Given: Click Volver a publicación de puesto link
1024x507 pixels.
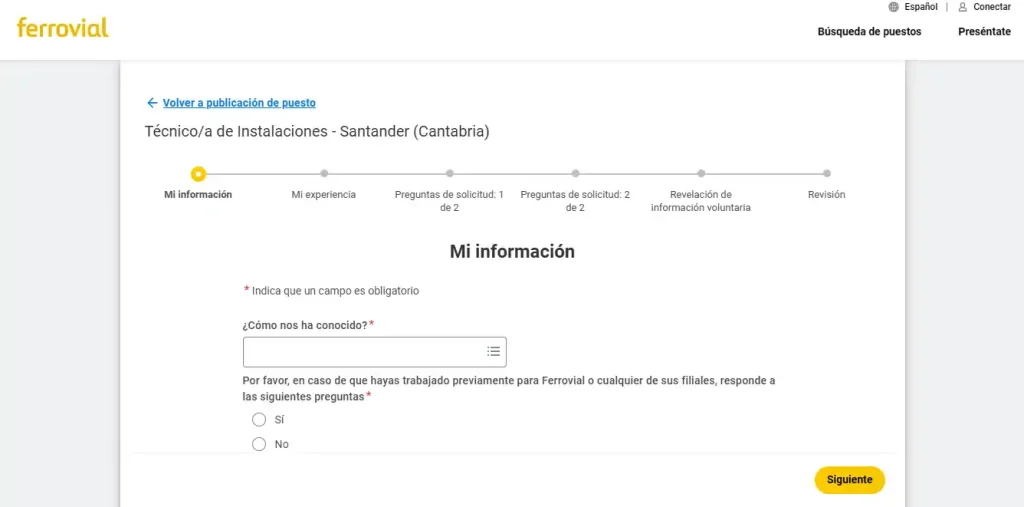Looking at the screenshot, I should pos(239,103).
